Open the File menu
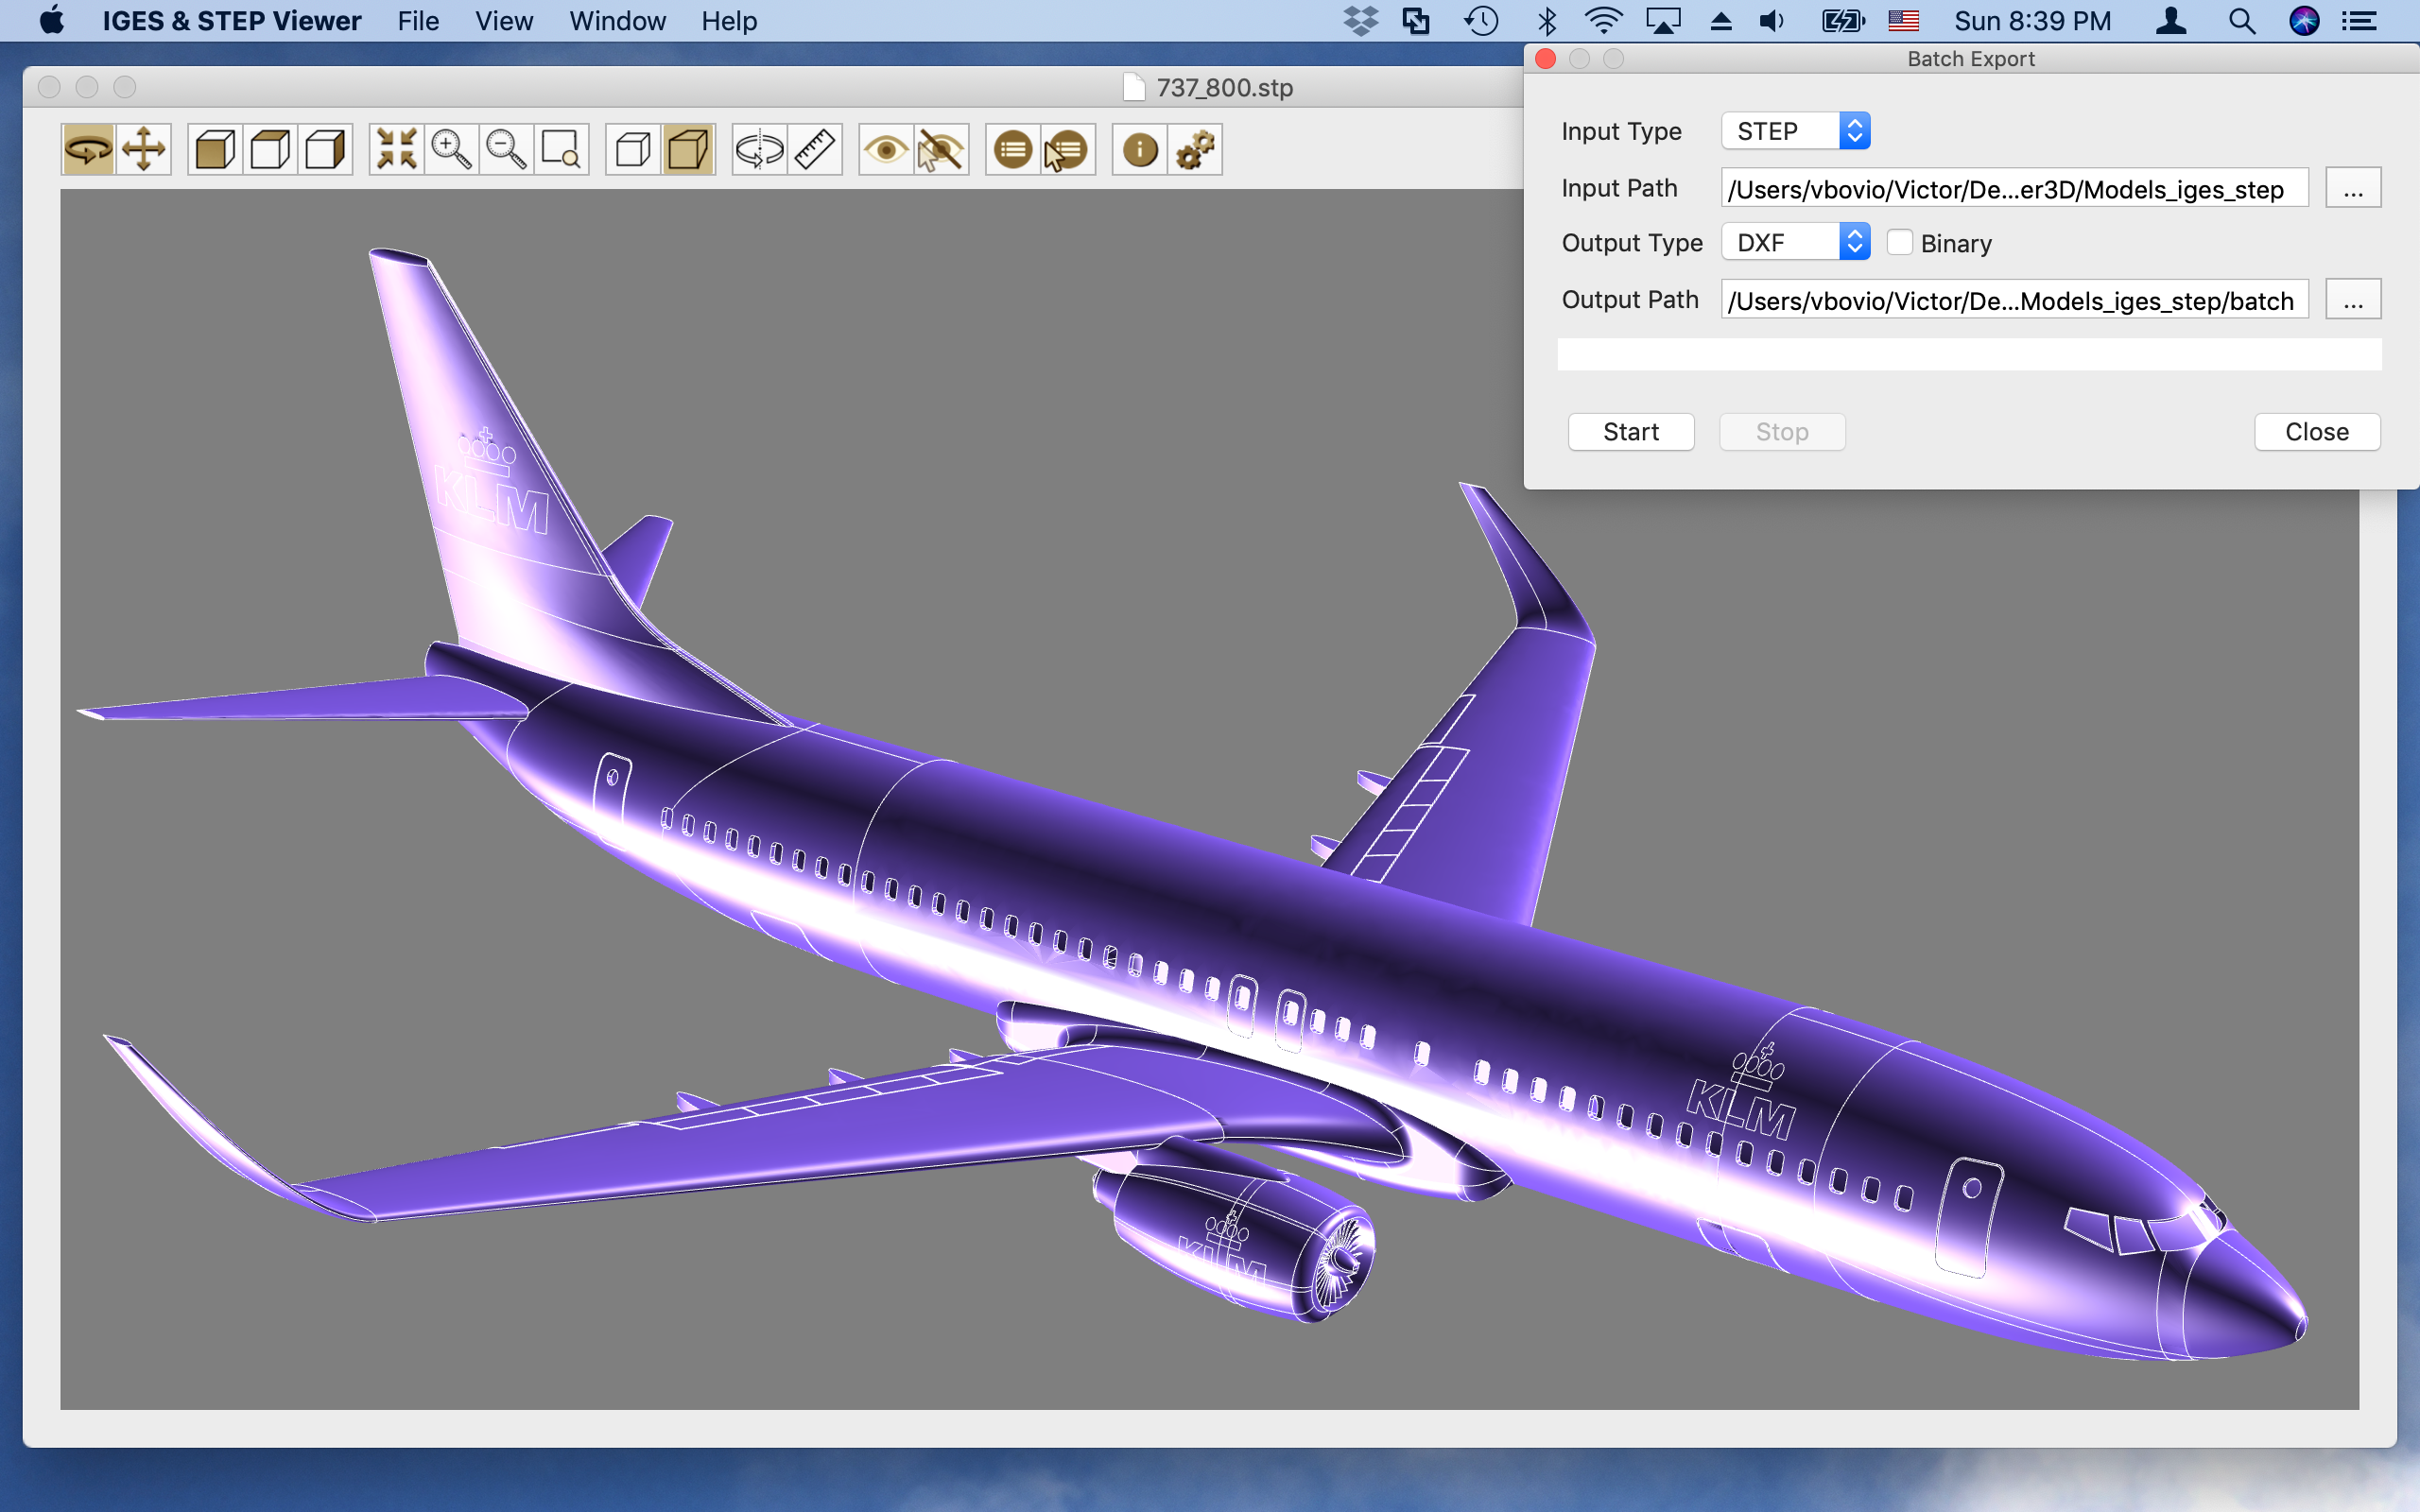The image size is (2420, 1512). coord(417,21)
